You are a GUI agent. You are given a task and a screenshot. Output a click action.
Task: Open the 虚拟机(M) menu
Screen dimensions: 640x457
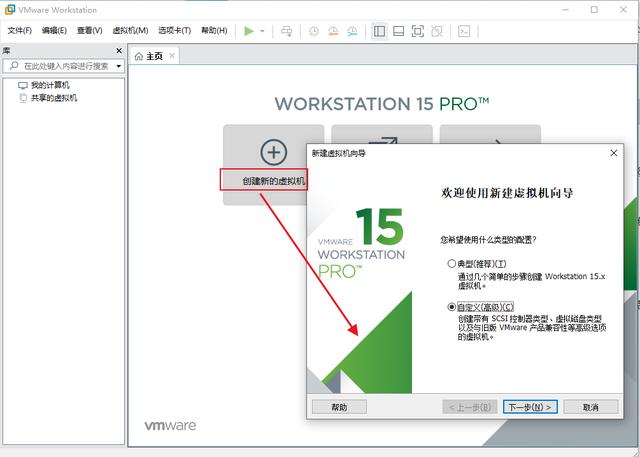click(x=130, y=31)
